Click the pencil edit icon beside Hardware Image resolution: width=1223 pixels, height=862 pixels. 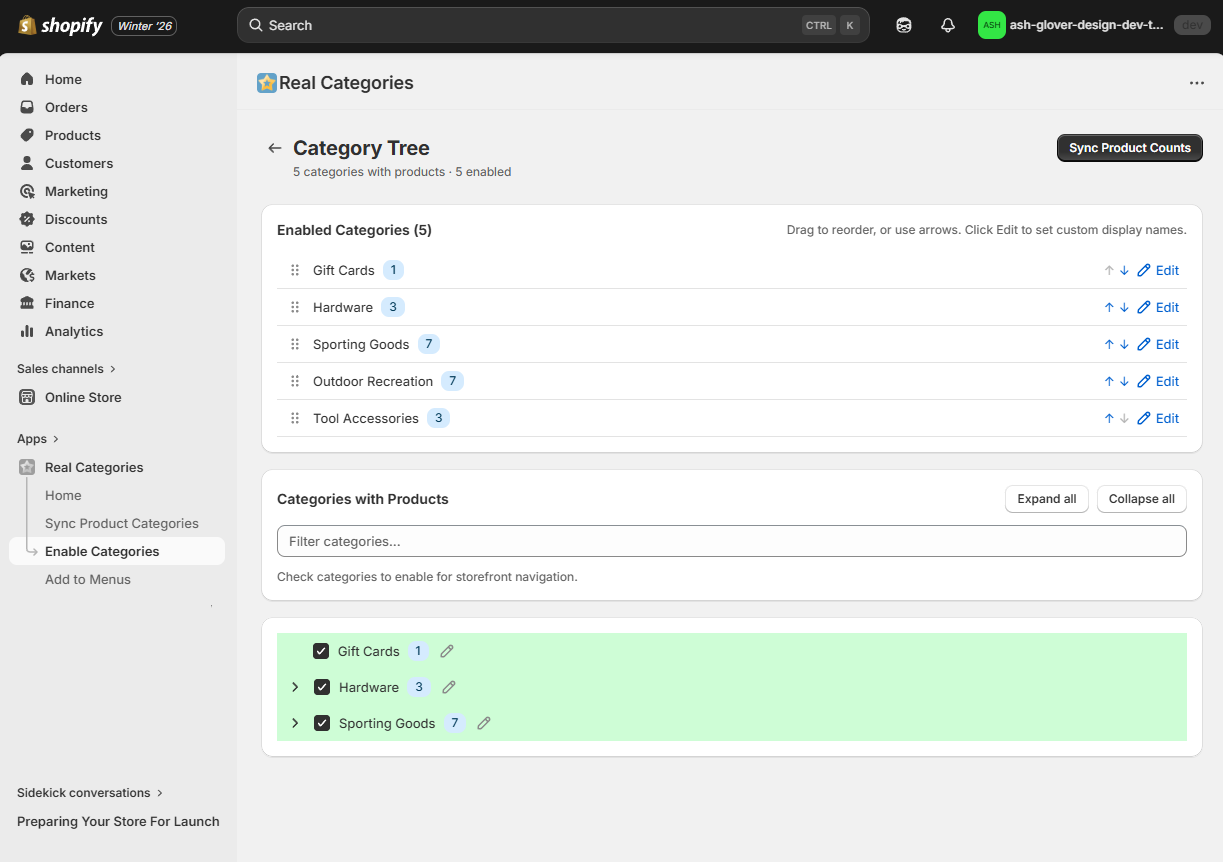448,687
